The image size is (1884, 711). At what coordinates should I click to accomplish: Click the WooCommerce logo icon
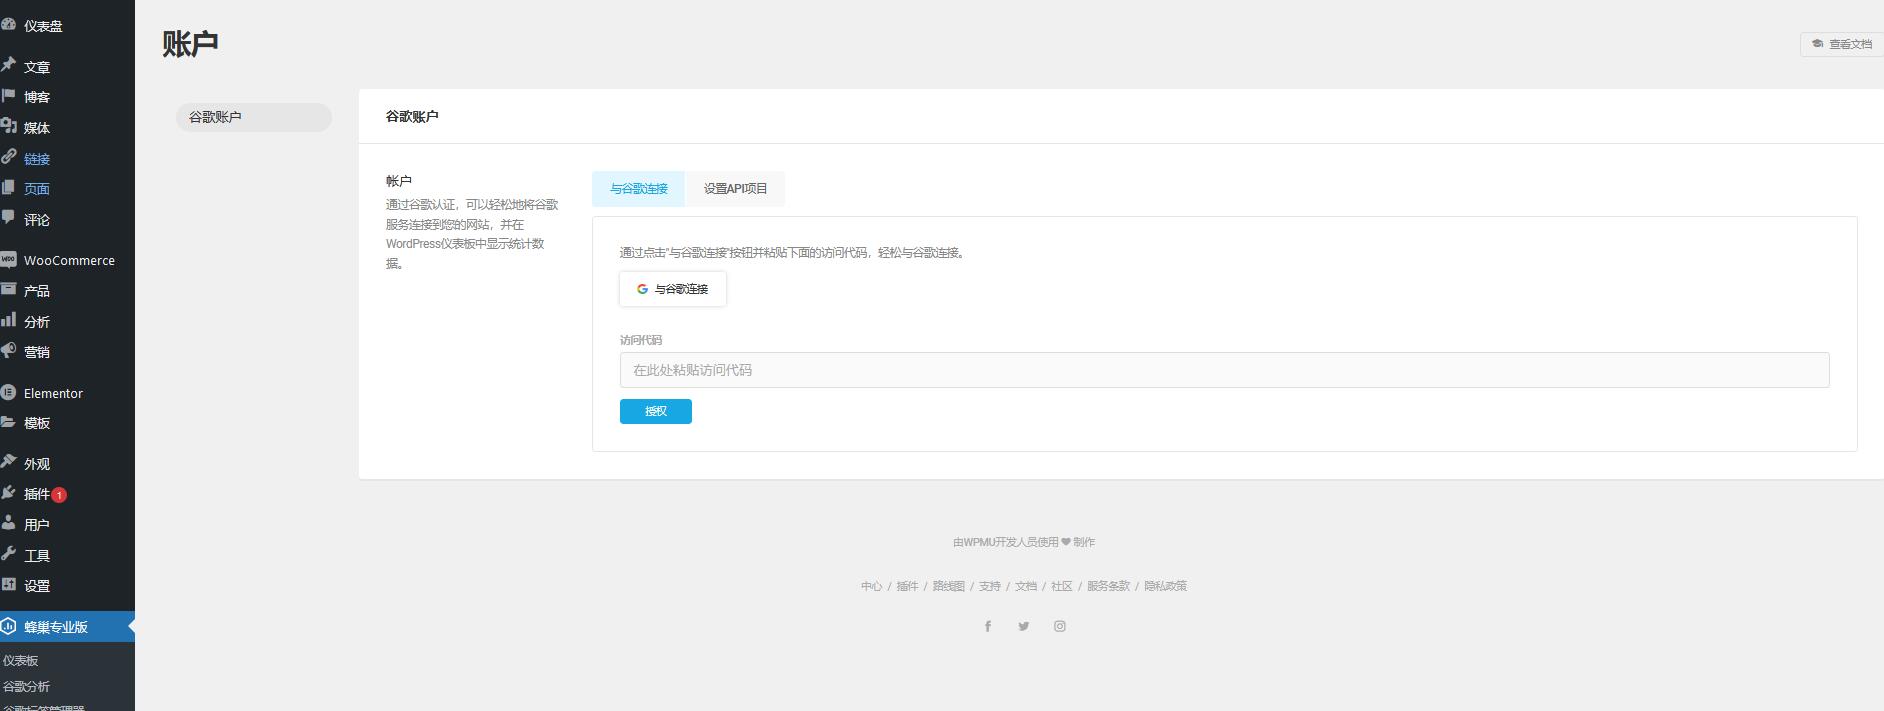(x=8, y=260)
